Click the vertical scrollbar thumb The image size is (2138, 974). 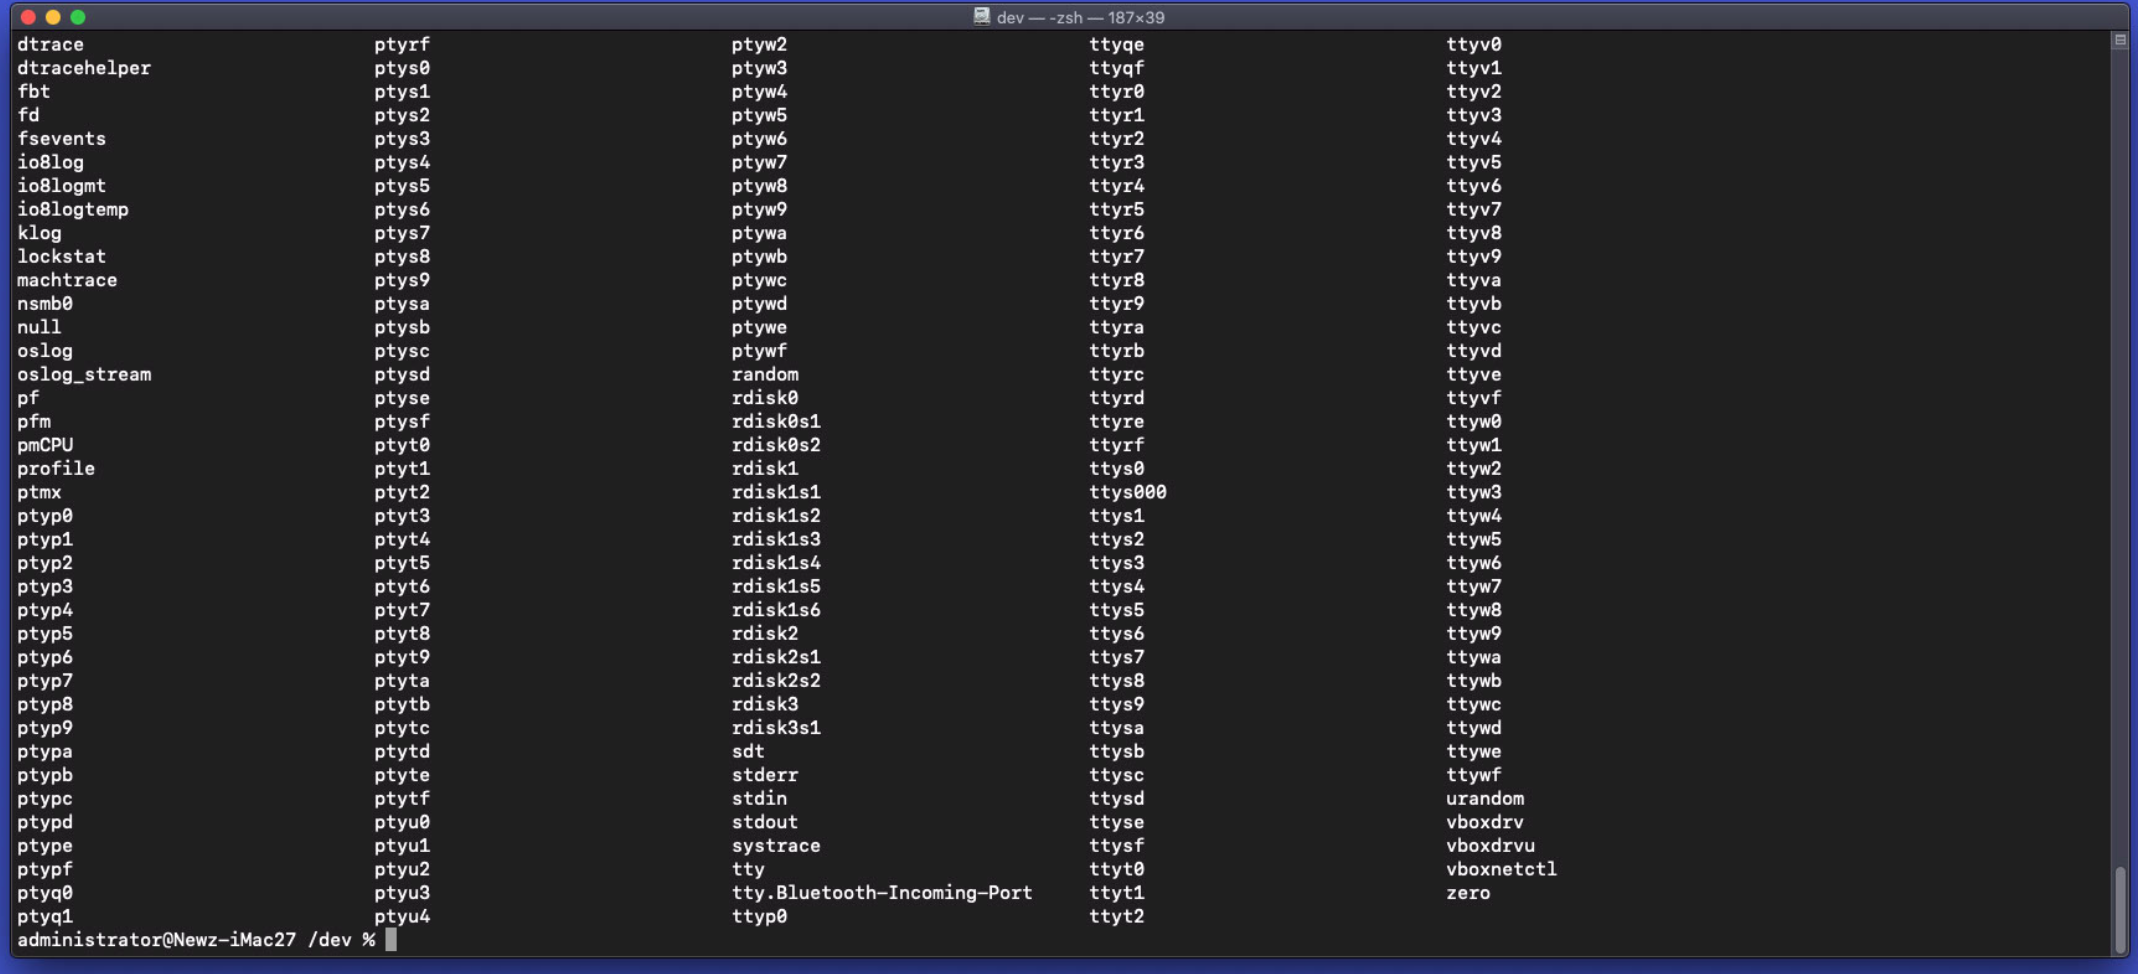(x=2119, y=910)
